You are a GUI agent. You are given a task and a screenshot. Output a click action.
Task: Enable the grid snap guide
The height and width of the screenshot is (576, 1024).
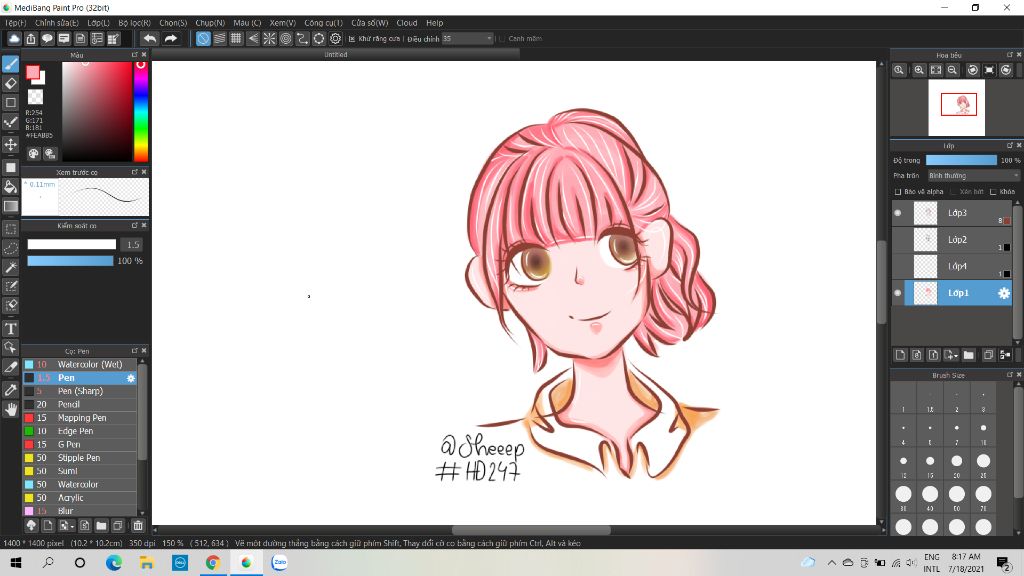pyautogui.click(x=236, y=39)
